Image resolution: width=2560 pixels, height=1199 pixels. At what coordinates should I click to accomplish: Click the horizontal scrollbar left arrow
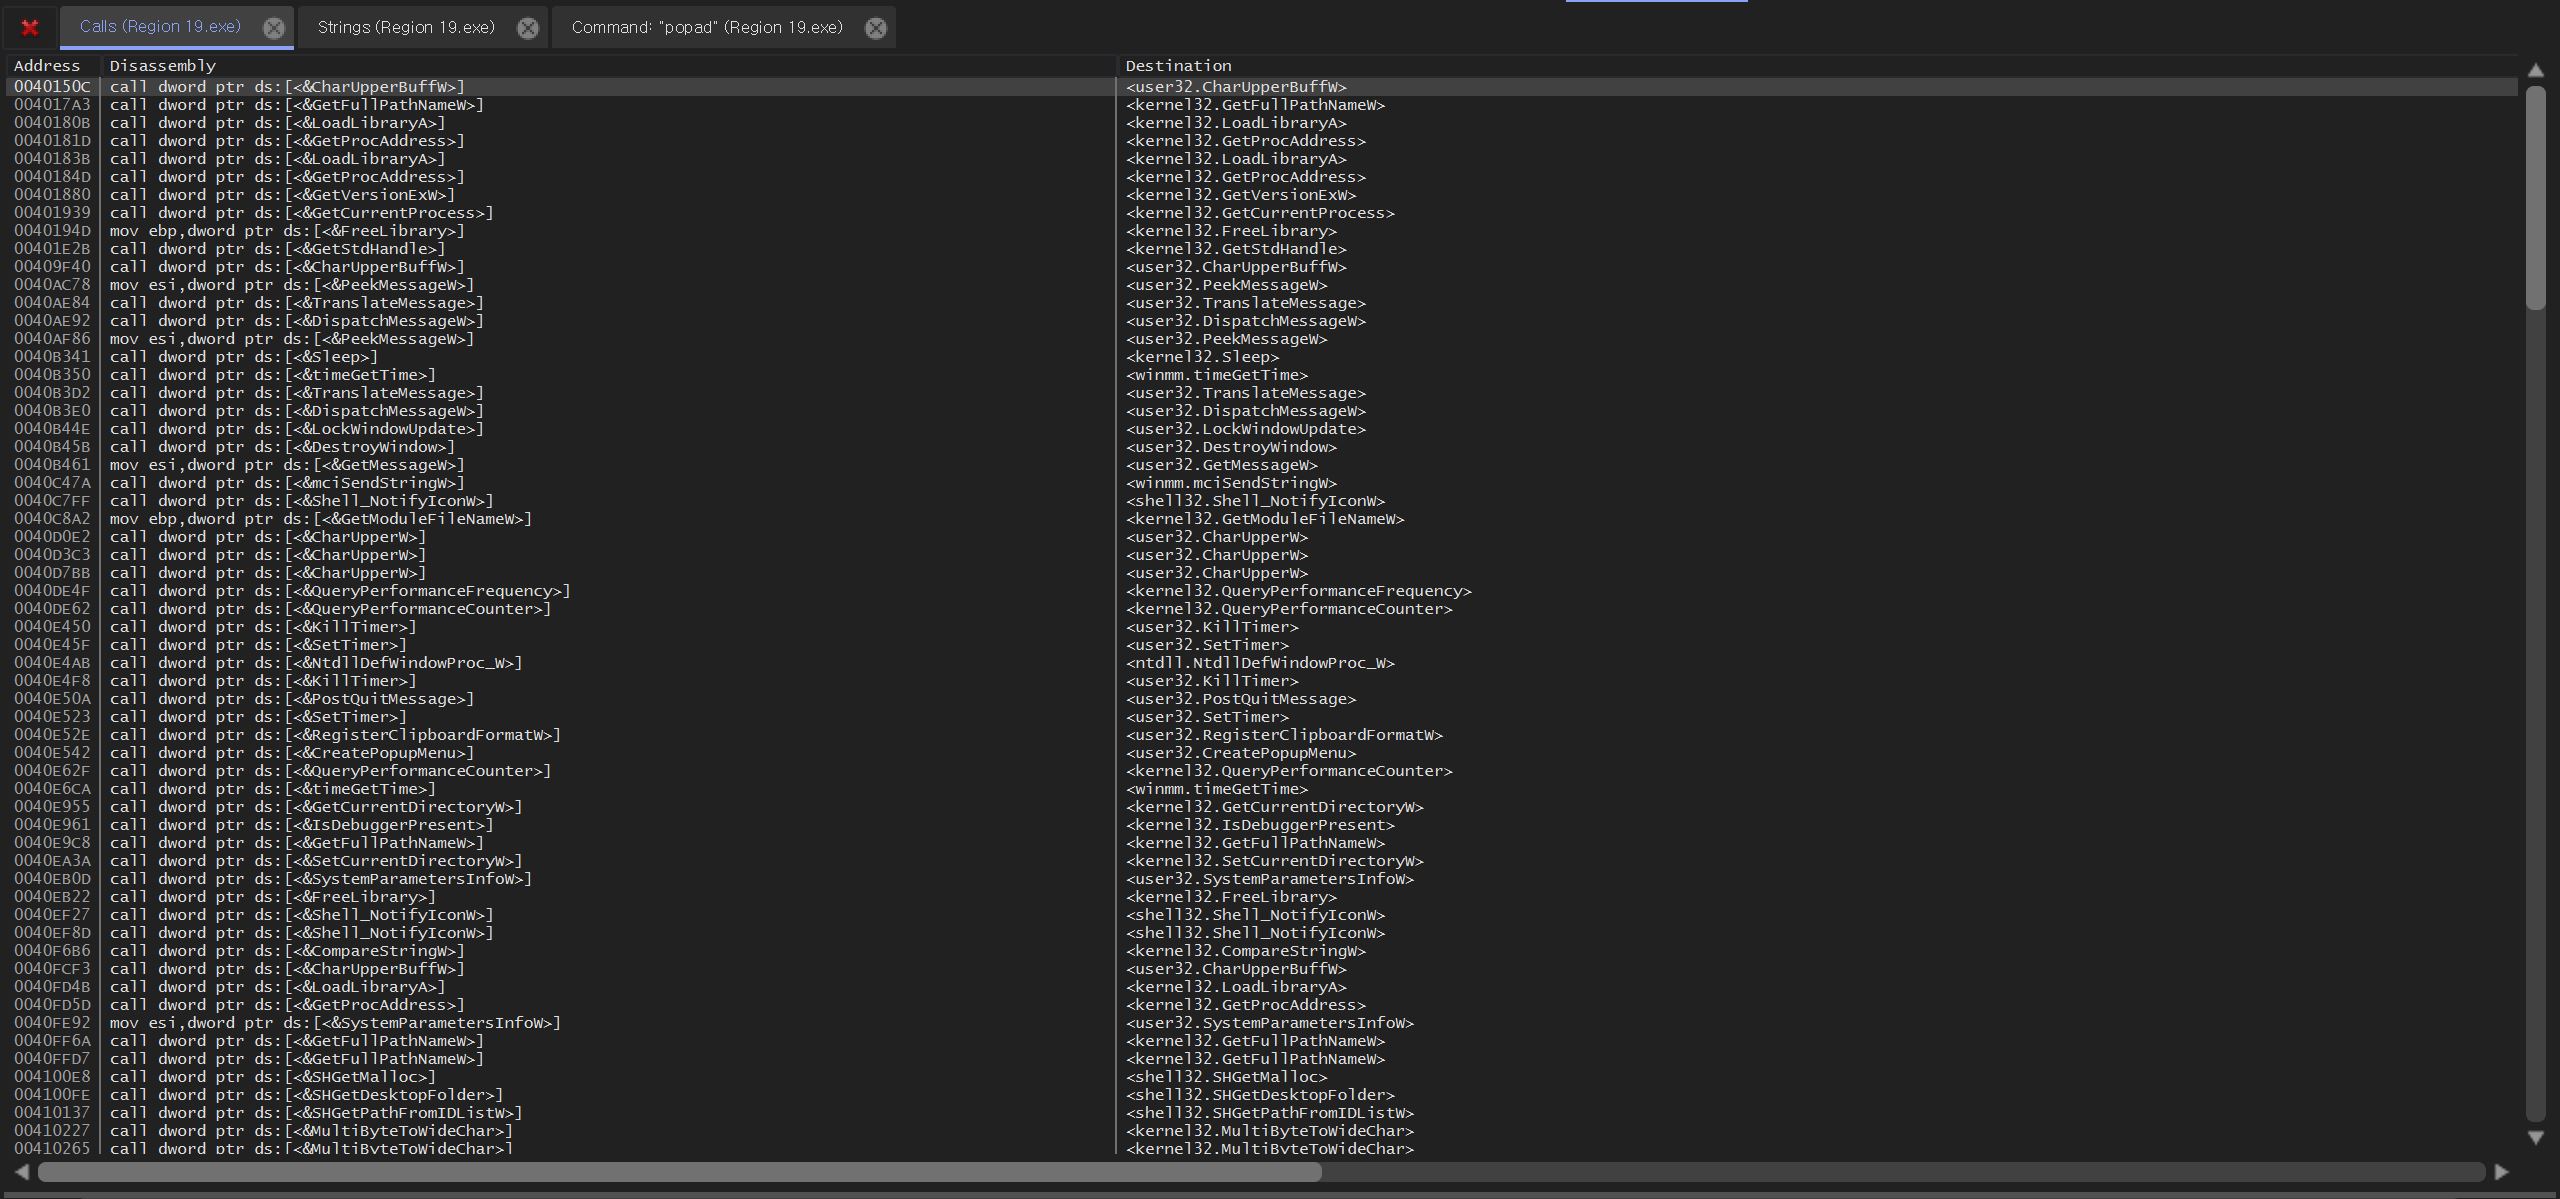tap(22, 1172)
